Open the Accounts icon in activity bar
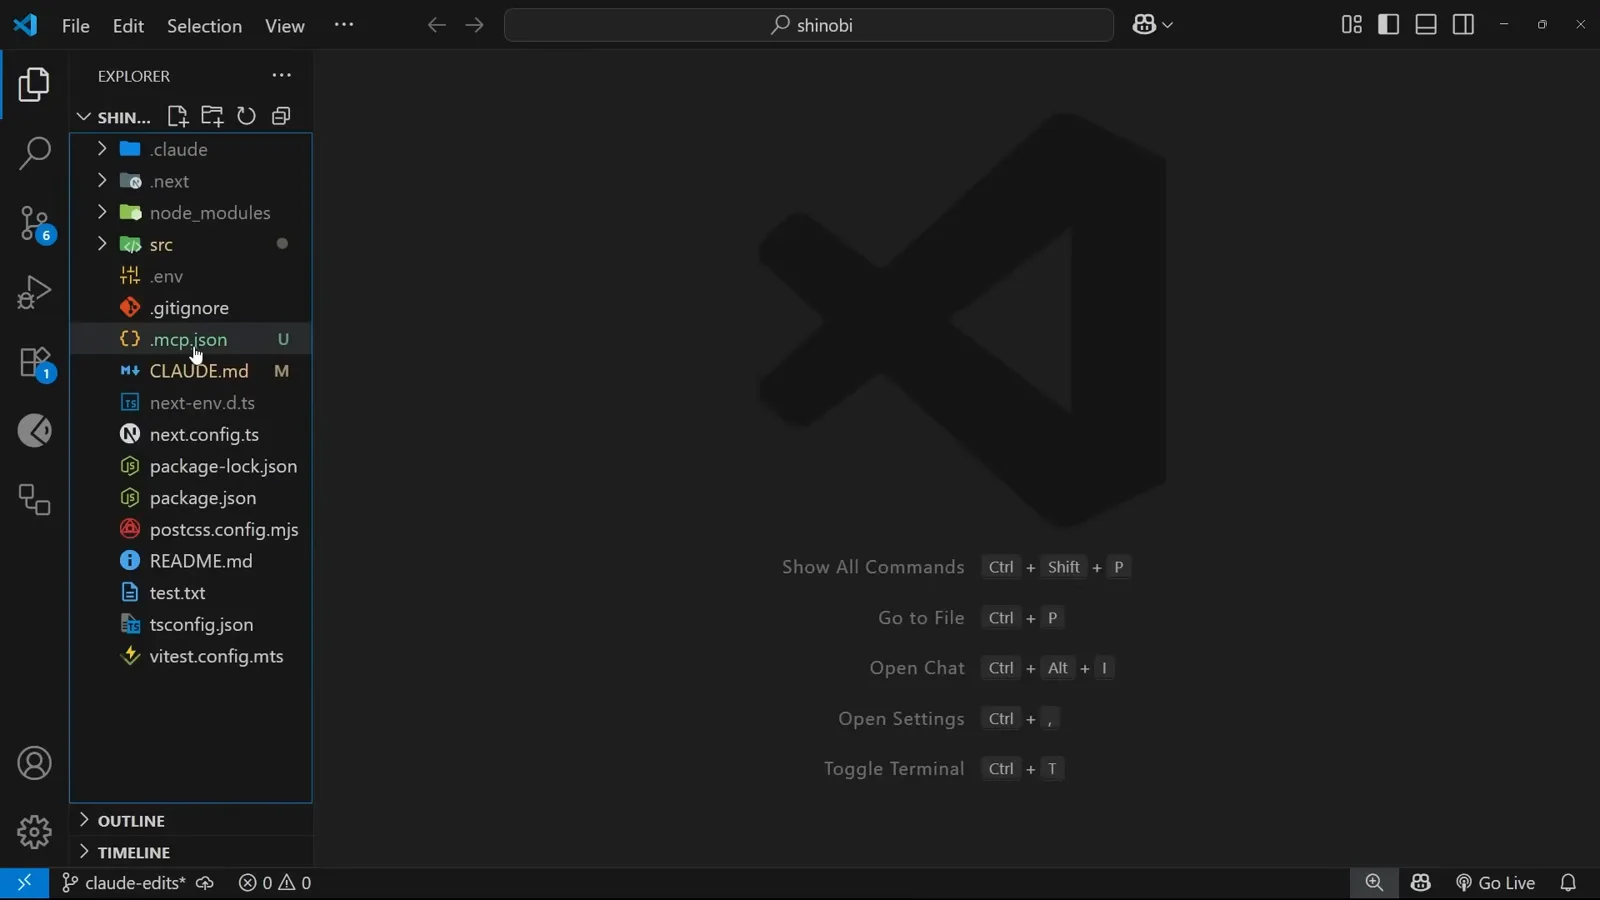This screenshot has width=1600, height=900. [x=34, y=764]
